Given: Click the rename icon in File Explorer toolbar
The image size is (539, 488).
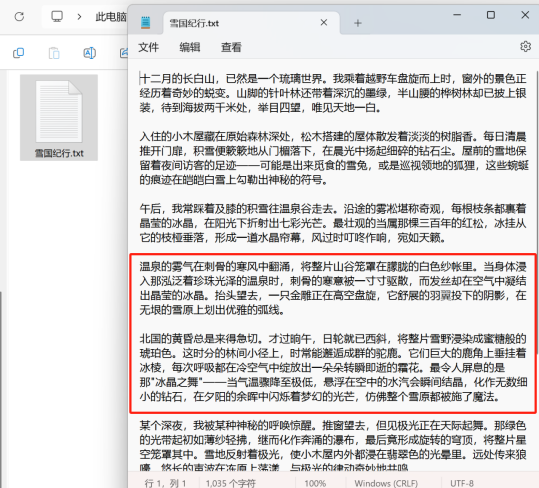Looking at the screenshot, I should pyautogui.click(x=90, y=53).
